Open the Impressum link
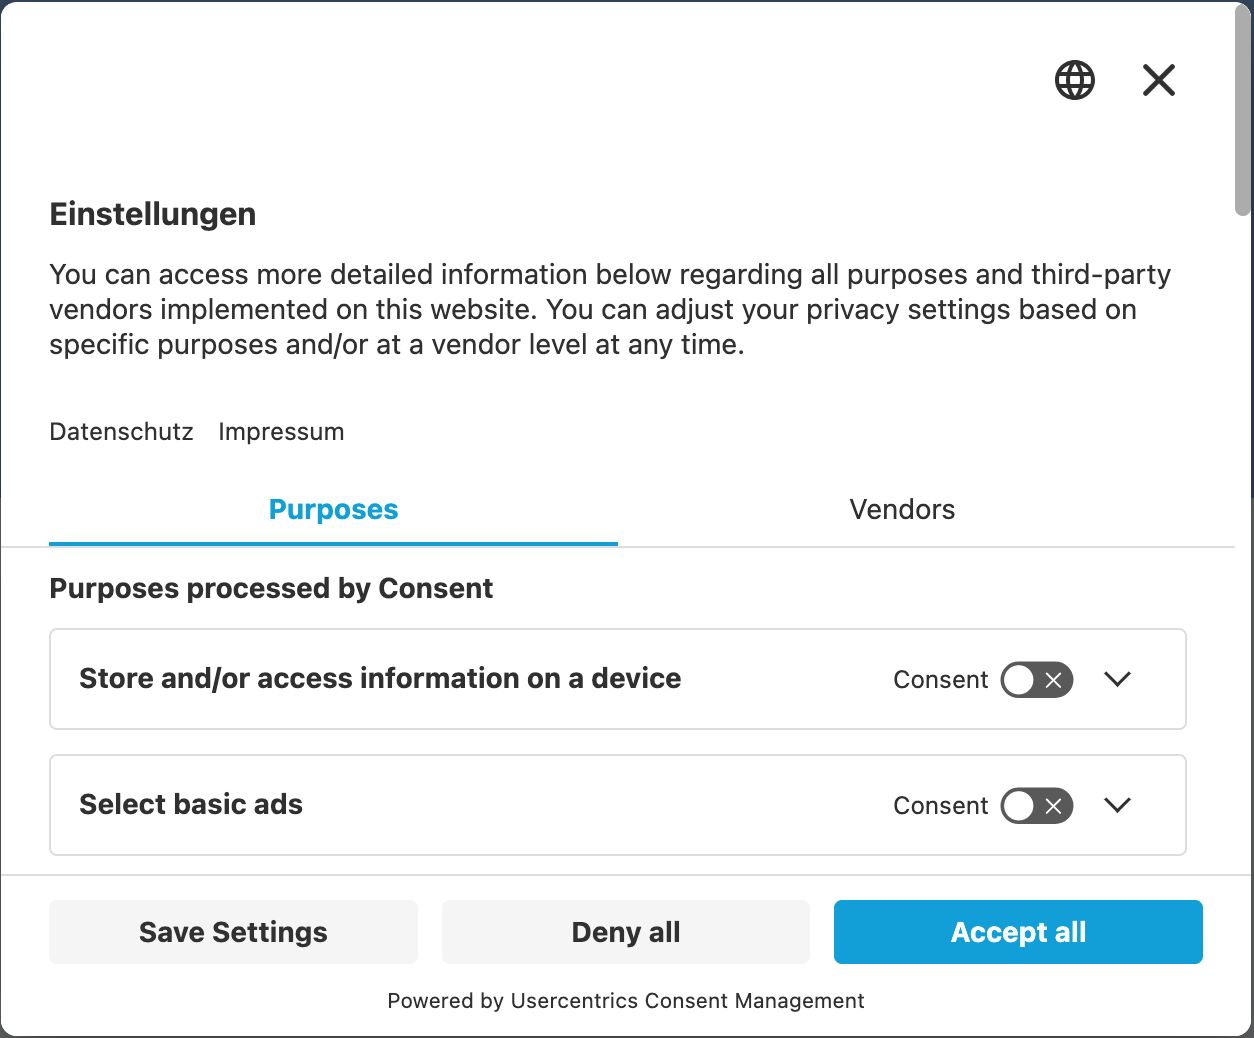This screenshot has height=1038, width=1254. coord(281,432)
